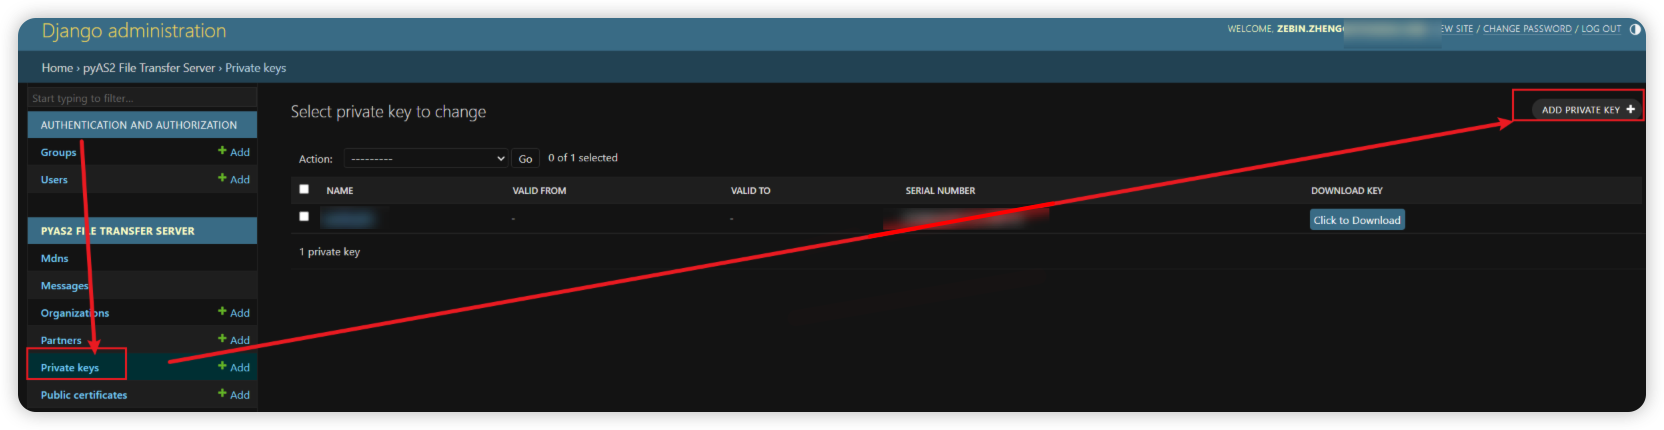1664x430 pixels.
Task: Click the Add Private Key button
Action: pyautogui.click(x=1587, y=110)
